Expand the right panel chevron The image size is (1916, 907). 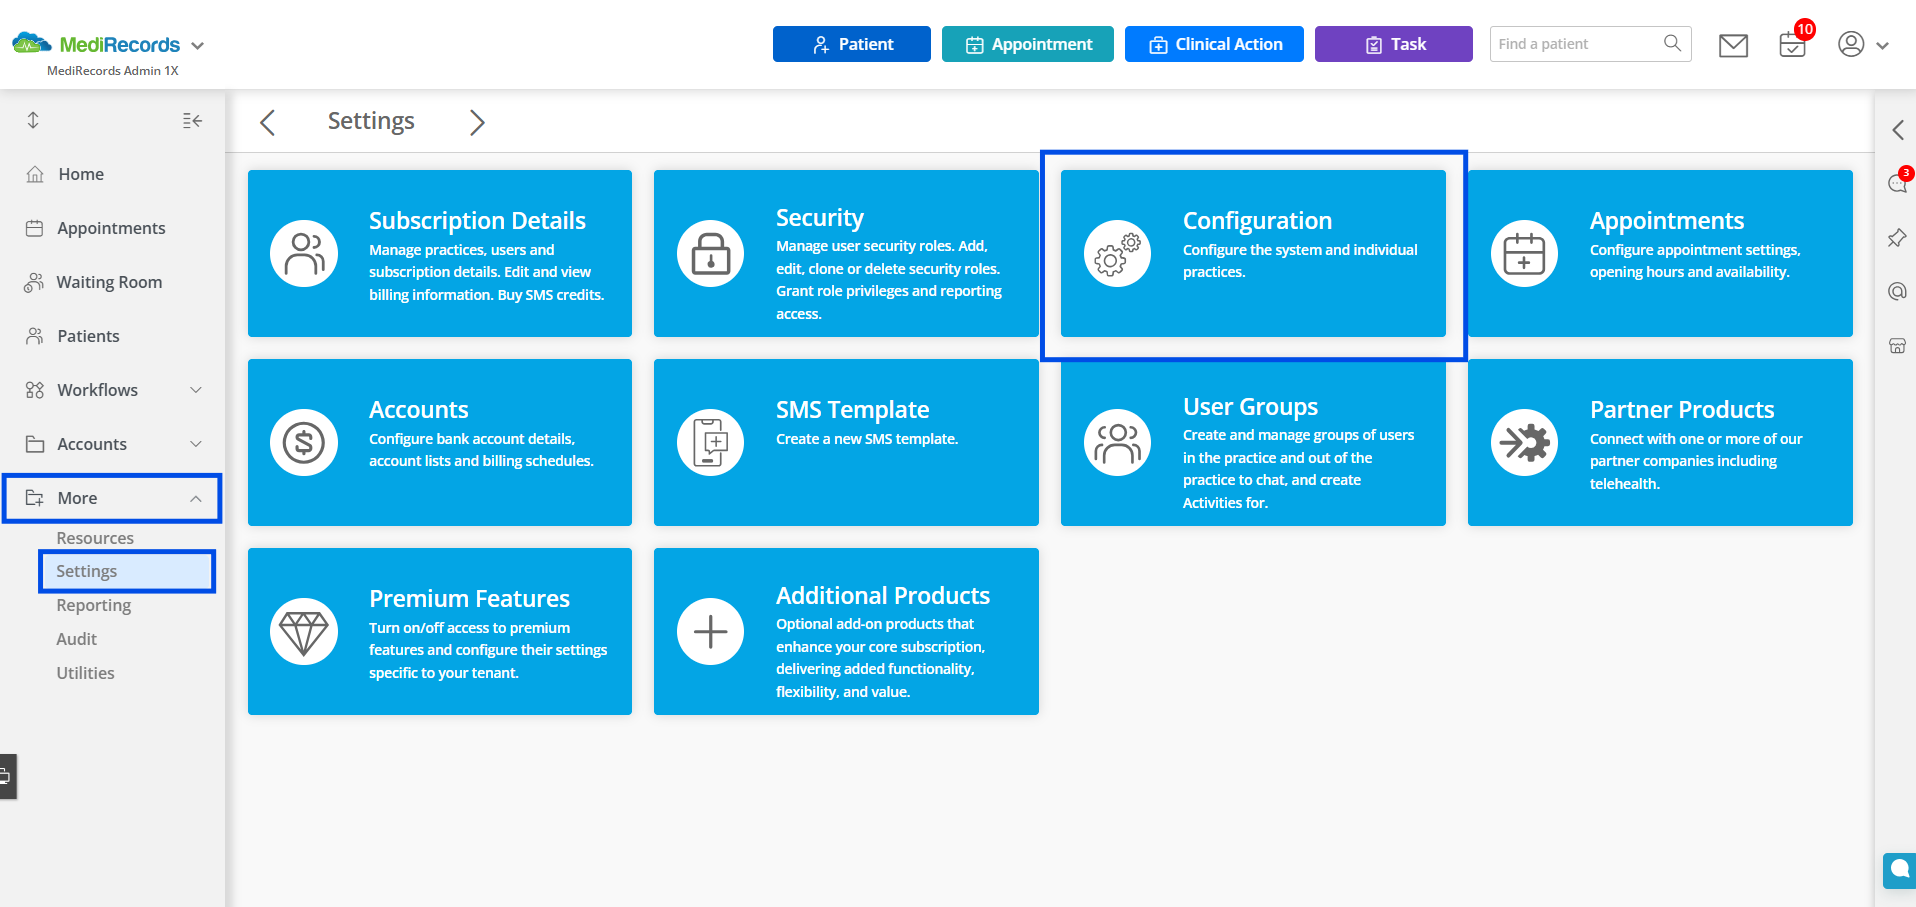click(x=1897, y=130)
